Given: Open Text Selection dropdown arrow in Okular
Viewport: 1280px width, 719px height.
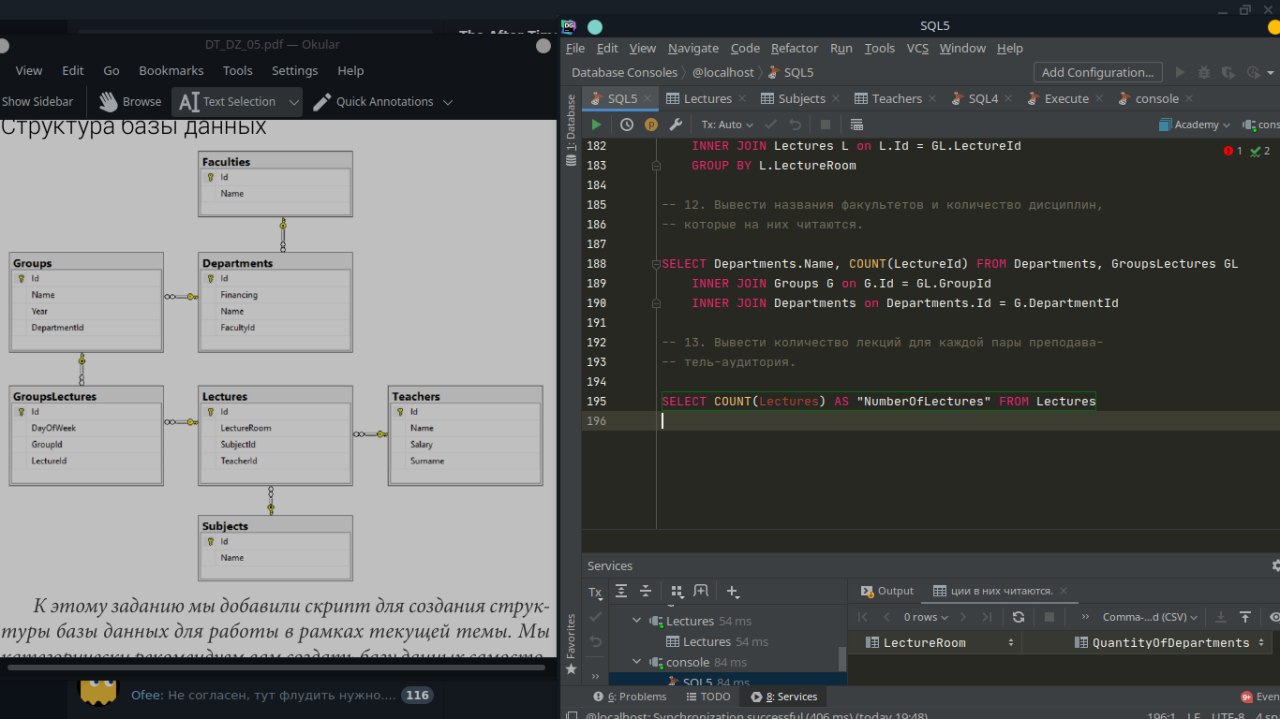Looking at the screenshot, I should [x=294, y=102].
